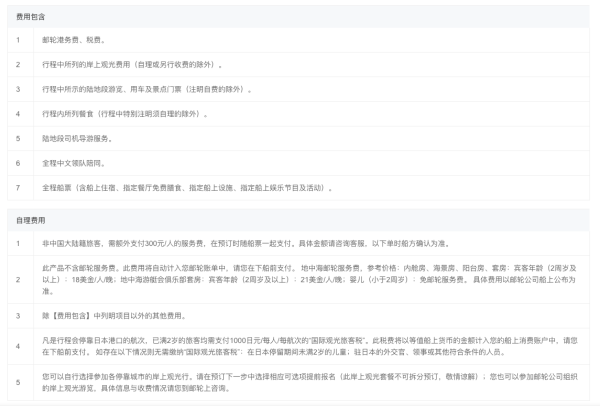Click the 此产品不含邮轮服务费 paragraph

coord(309,280)
